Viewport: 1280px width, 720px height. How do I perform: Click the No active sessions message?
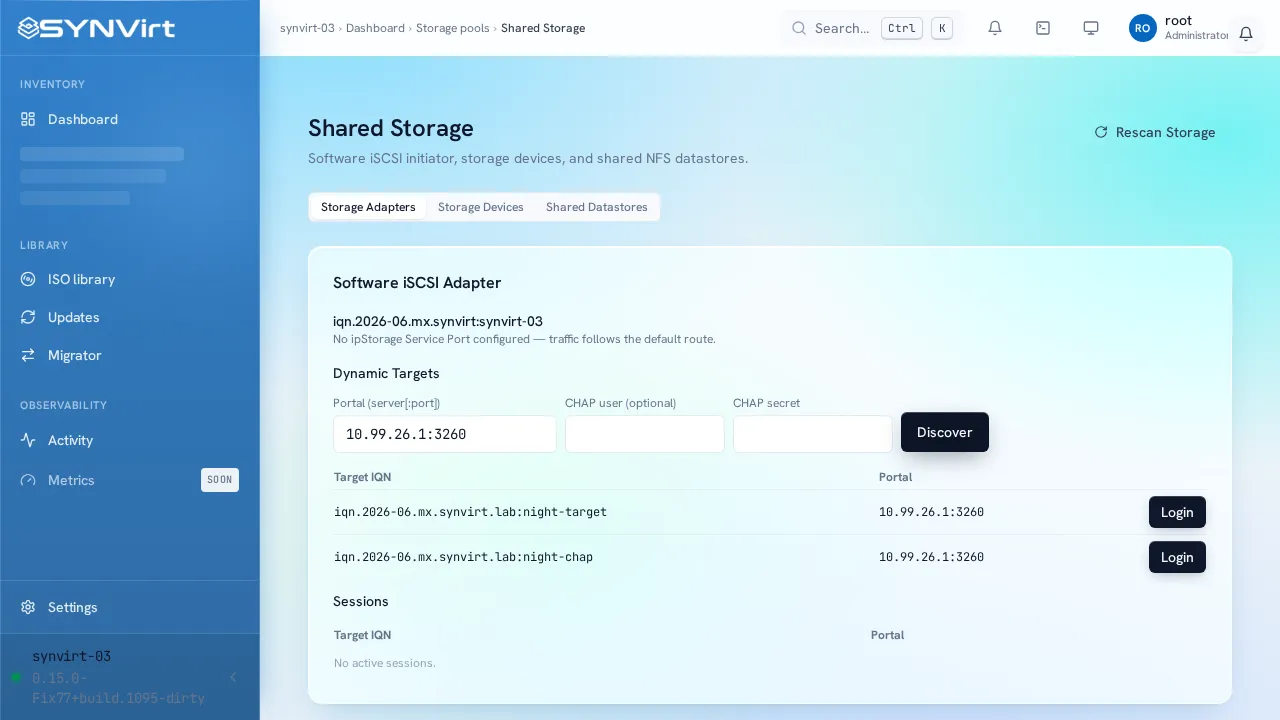click(385, 663)
